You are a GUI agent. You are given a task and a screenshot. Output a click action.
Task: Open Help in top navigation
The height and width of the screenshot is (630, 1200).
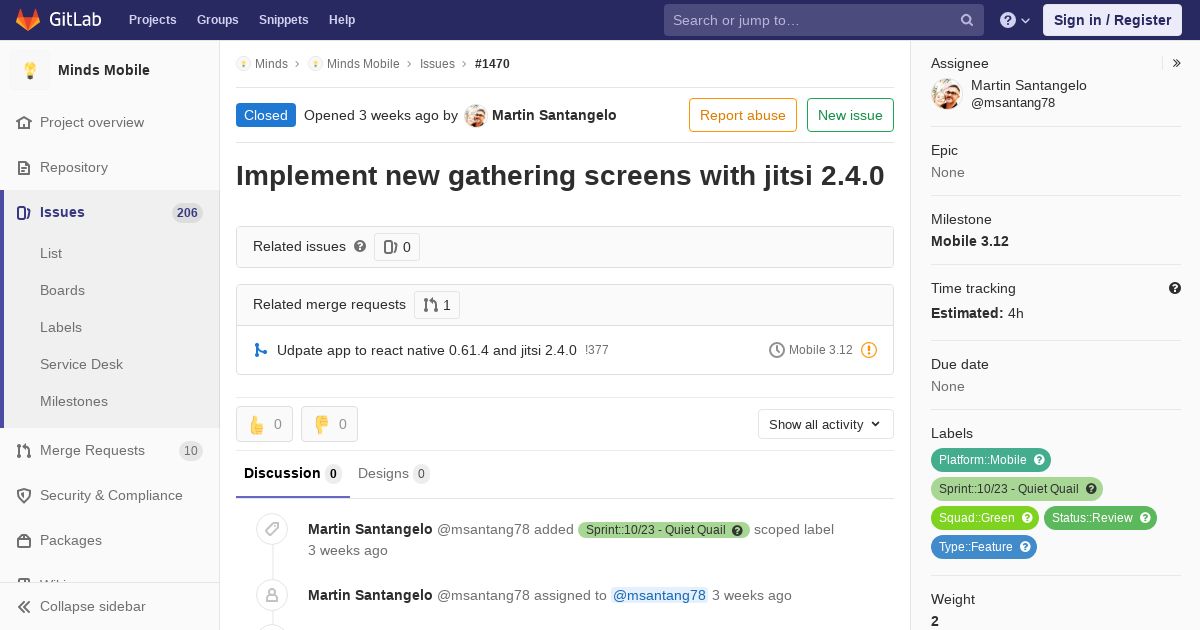[x=342, y=20]
